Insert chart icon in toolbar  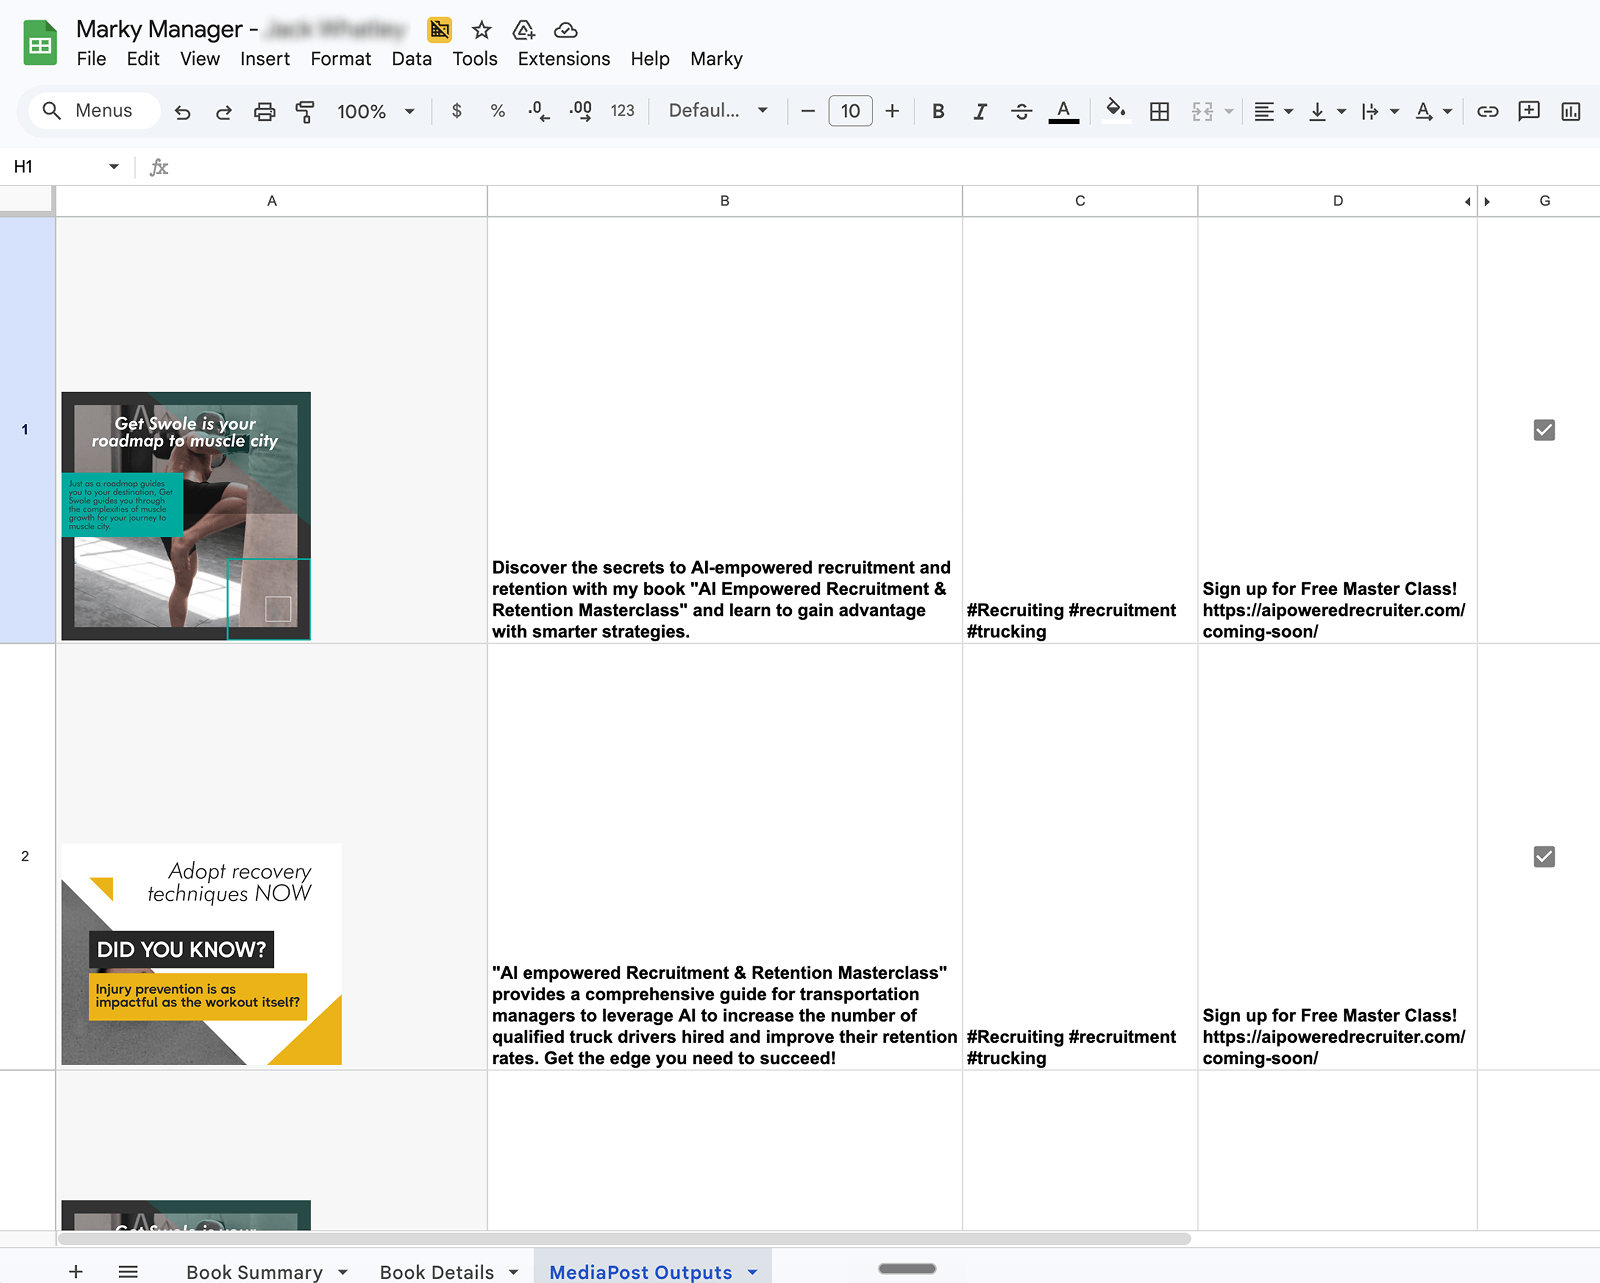pos(1571,111)
